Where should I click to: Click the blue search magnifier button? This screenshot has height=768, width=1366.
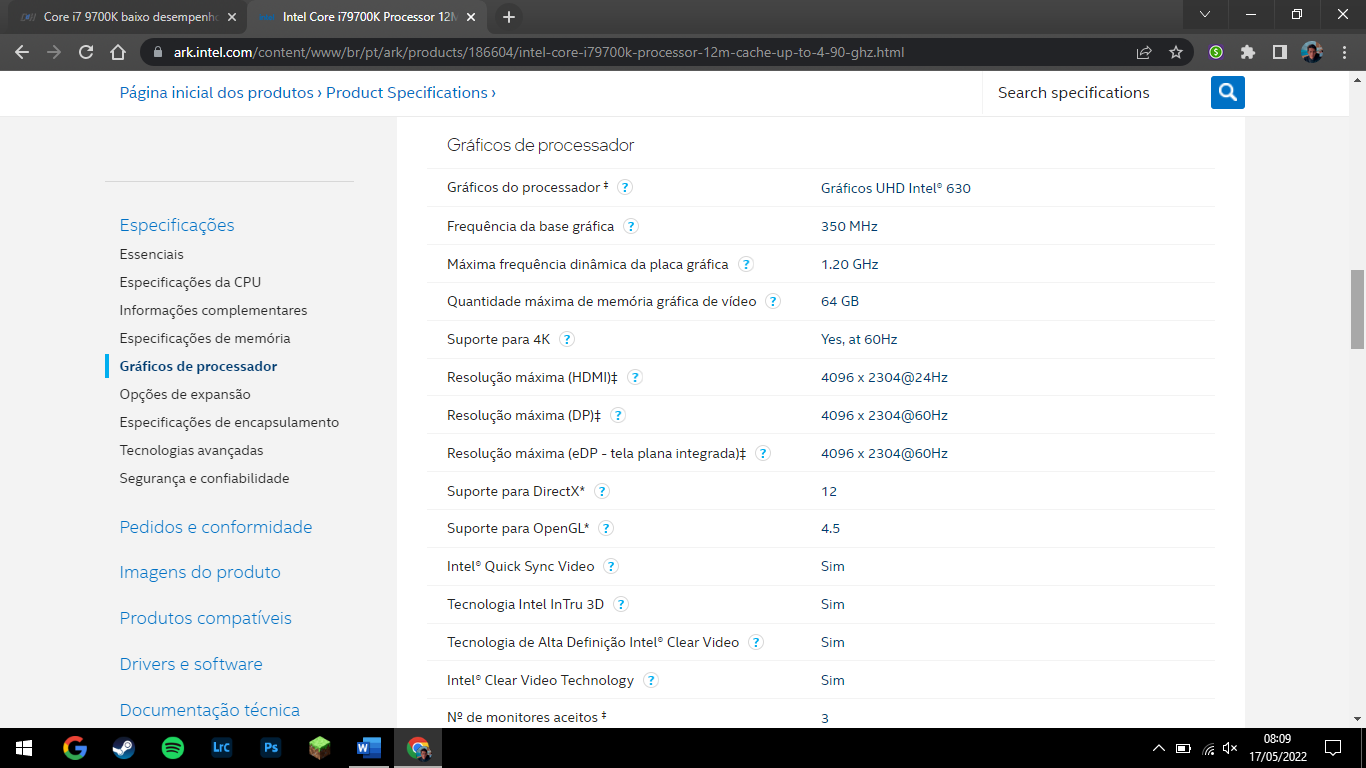1228,92
